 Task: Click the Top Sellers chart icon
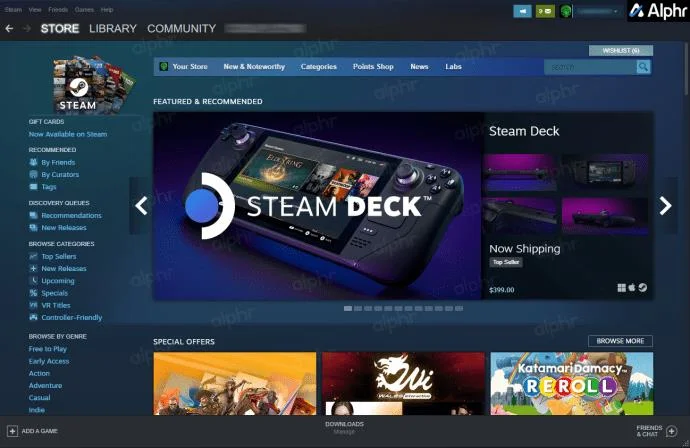click(33, 256)
